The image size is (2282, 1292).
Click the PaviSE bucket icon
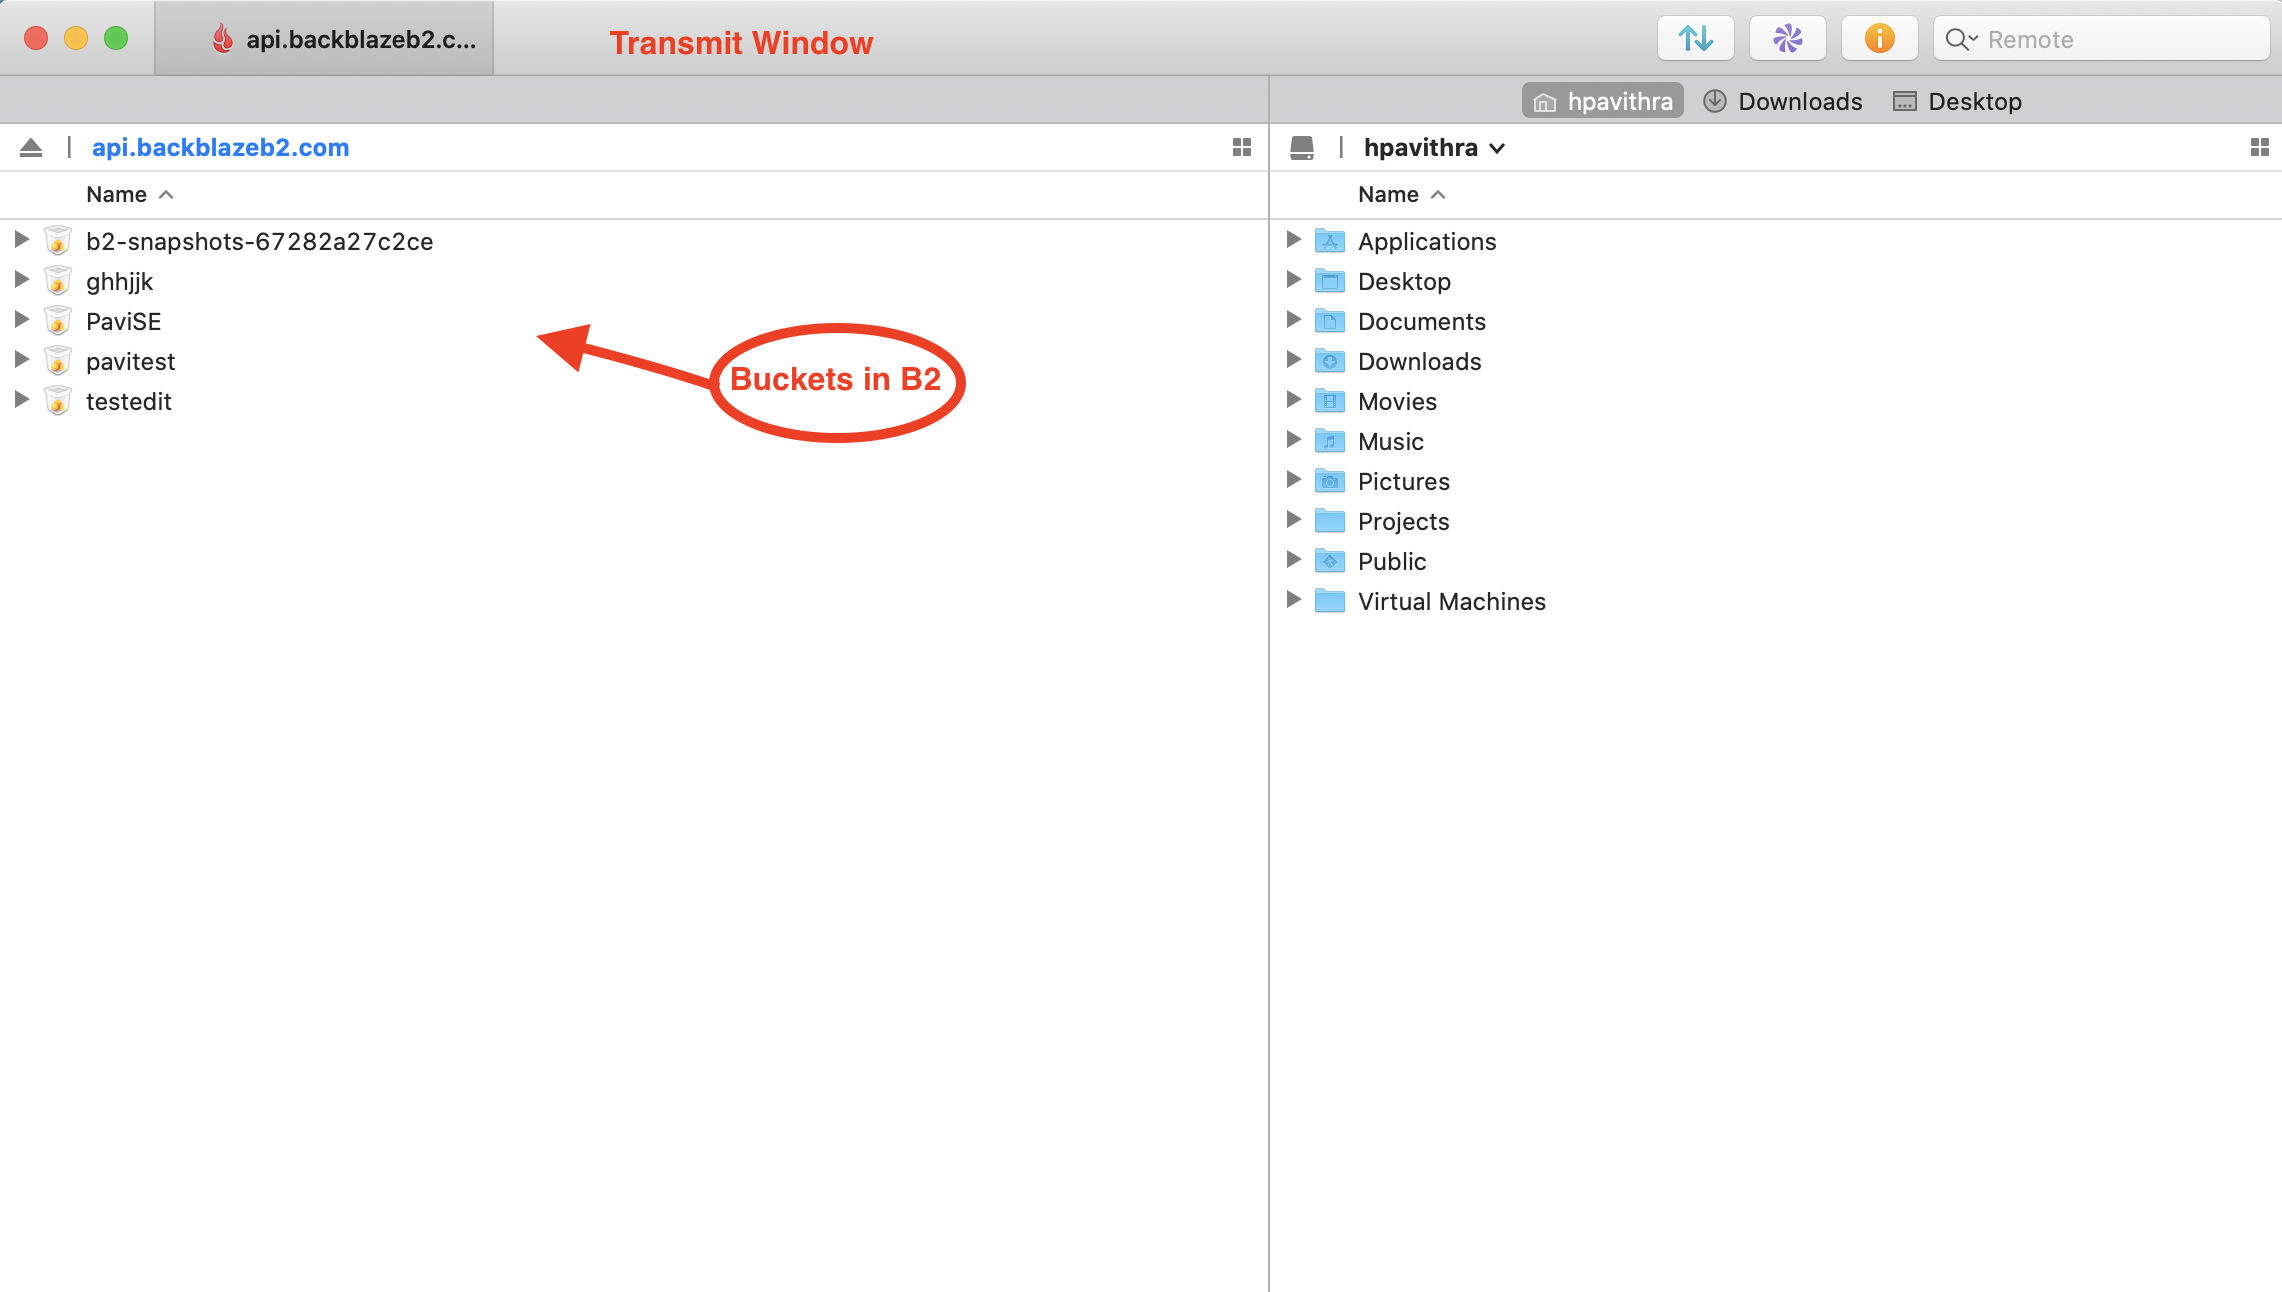pyautogui.click(x=58, y=320)
